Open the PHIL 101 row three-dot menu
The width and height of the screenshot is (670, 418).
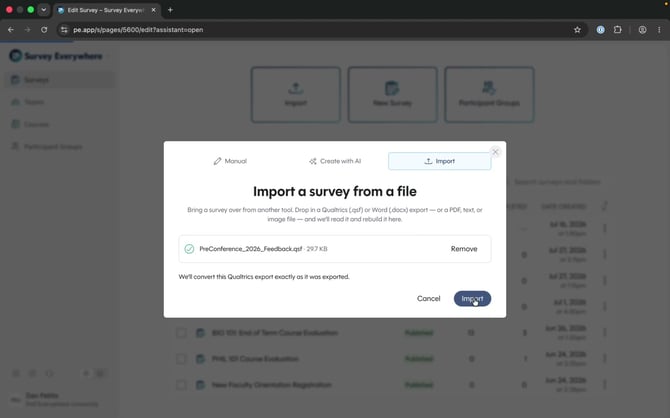click(605, 359)
